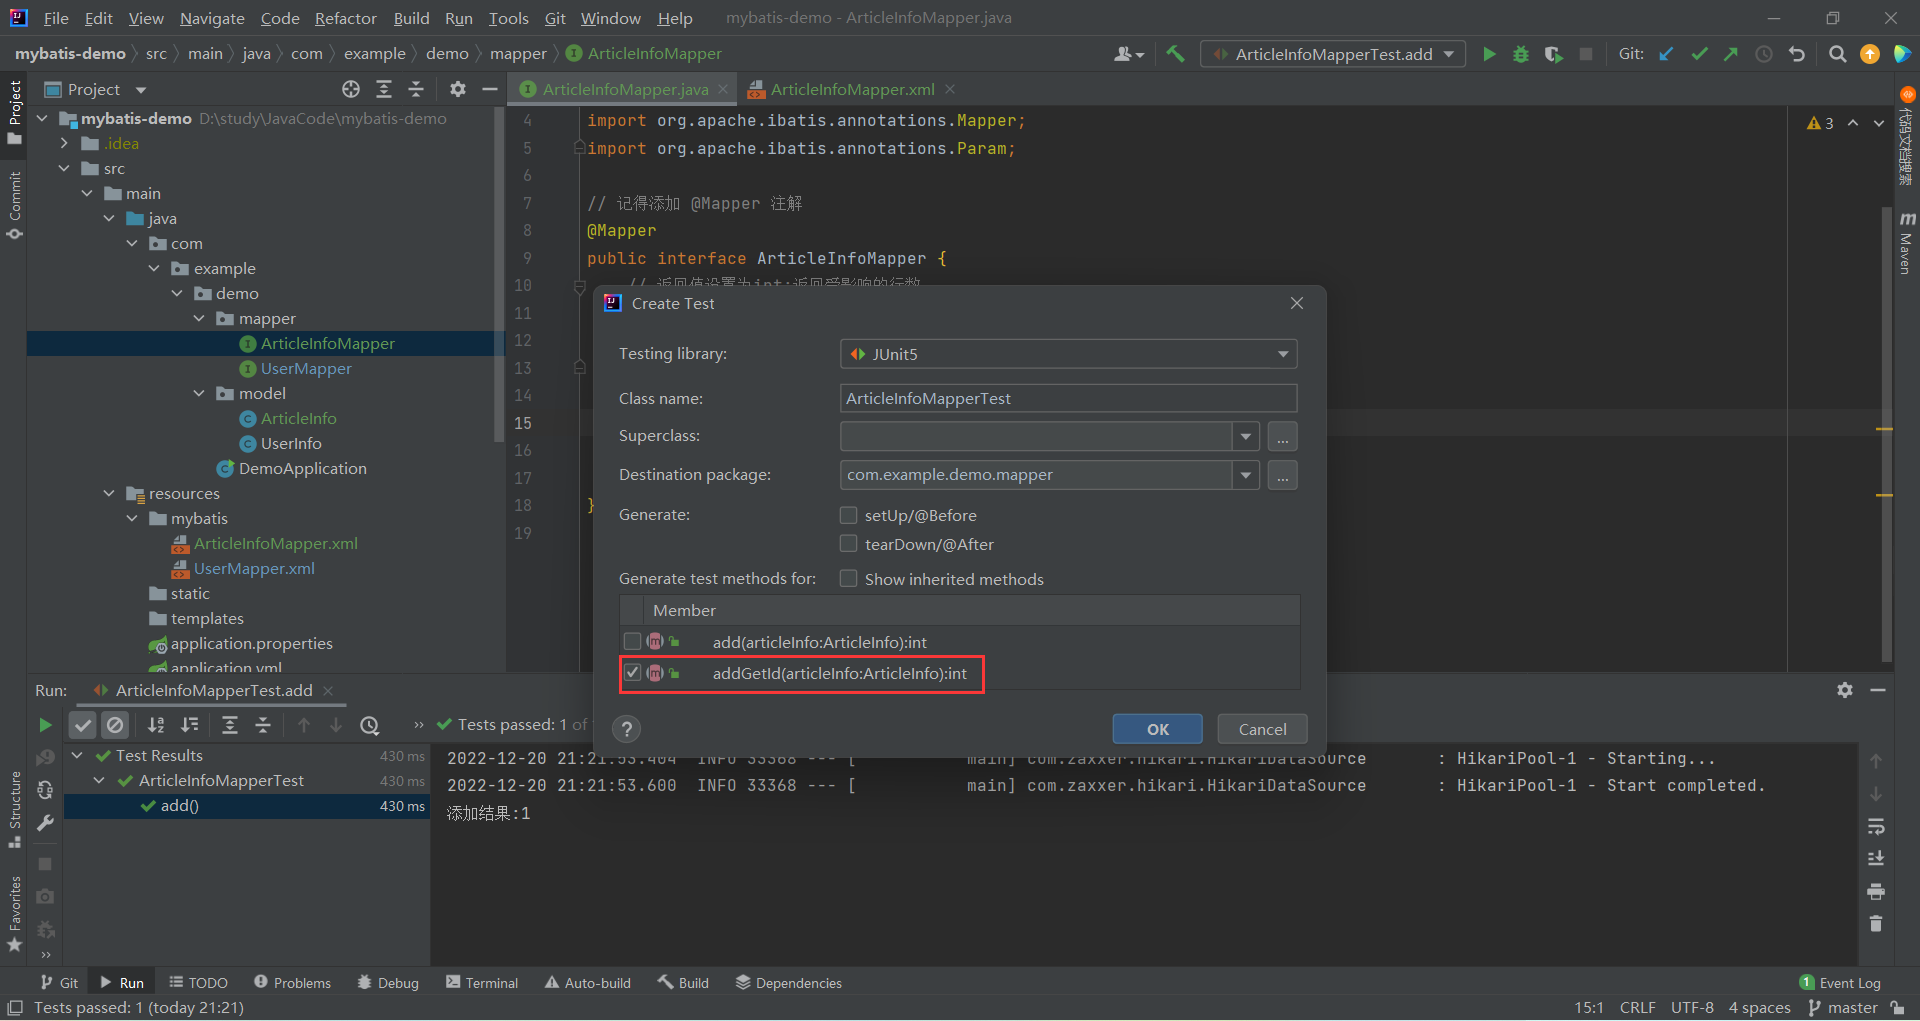Select UserMapper.xml in project tree
The width and height of the screenshot is (1920, 1021).
click(x=254, y=569)
